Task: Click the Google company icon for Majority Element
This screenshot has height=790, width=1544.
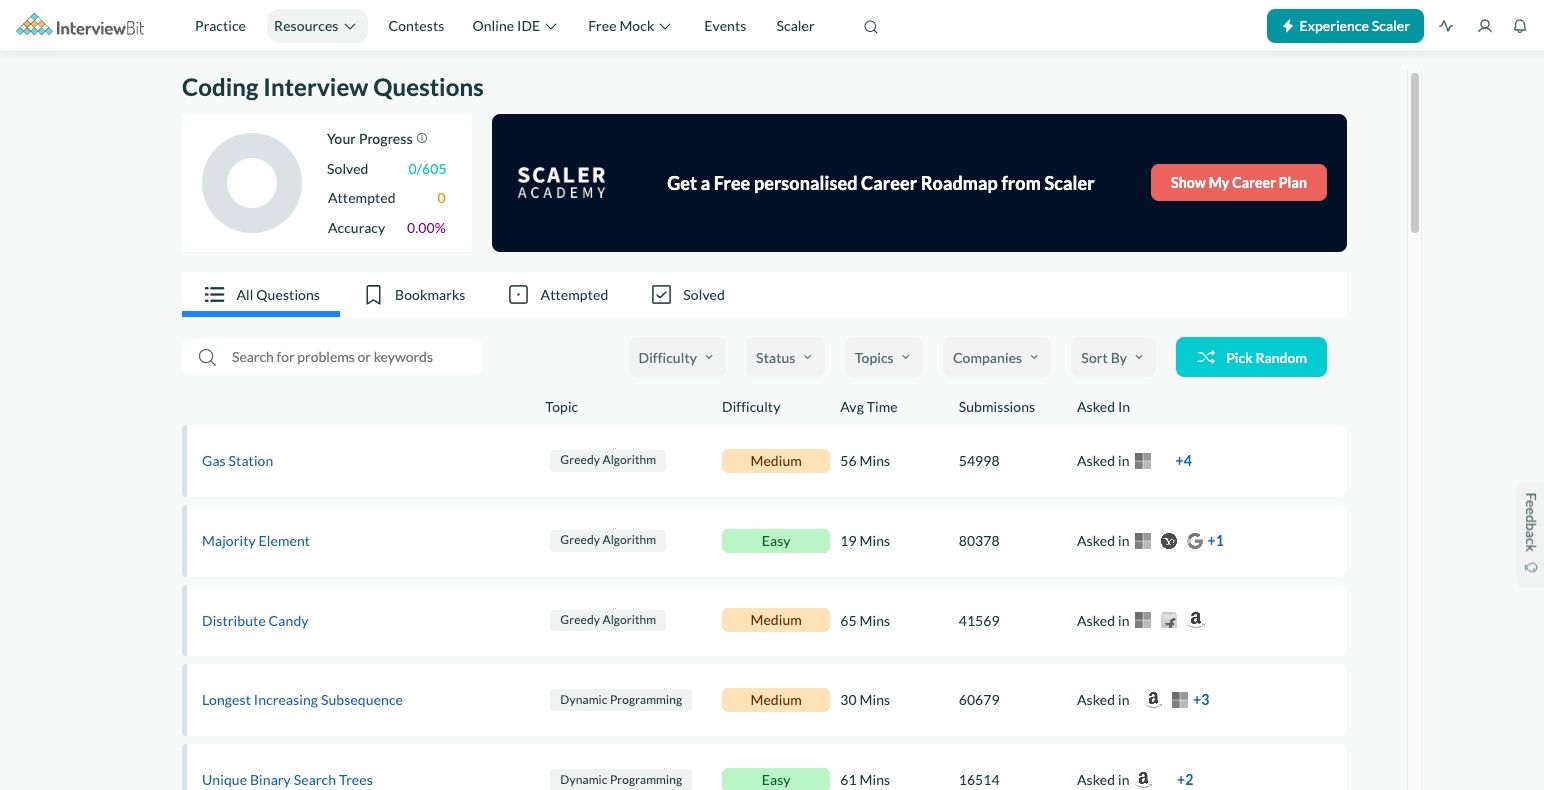Action: coord(1194,541)
